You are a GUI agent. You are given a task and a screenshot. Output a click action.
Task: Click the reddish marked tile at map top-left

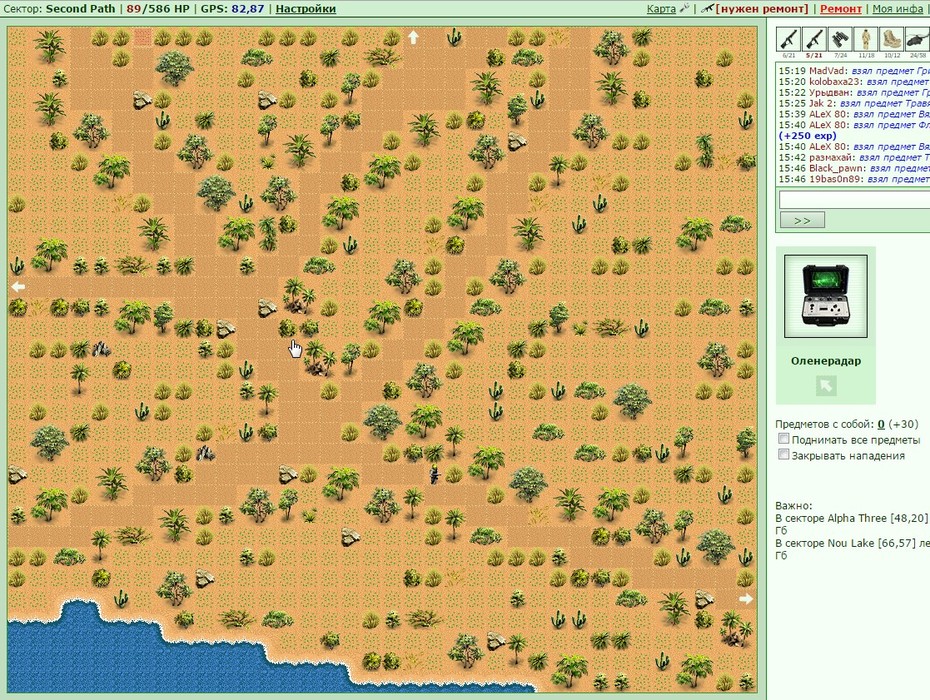[x=143, y=37]
